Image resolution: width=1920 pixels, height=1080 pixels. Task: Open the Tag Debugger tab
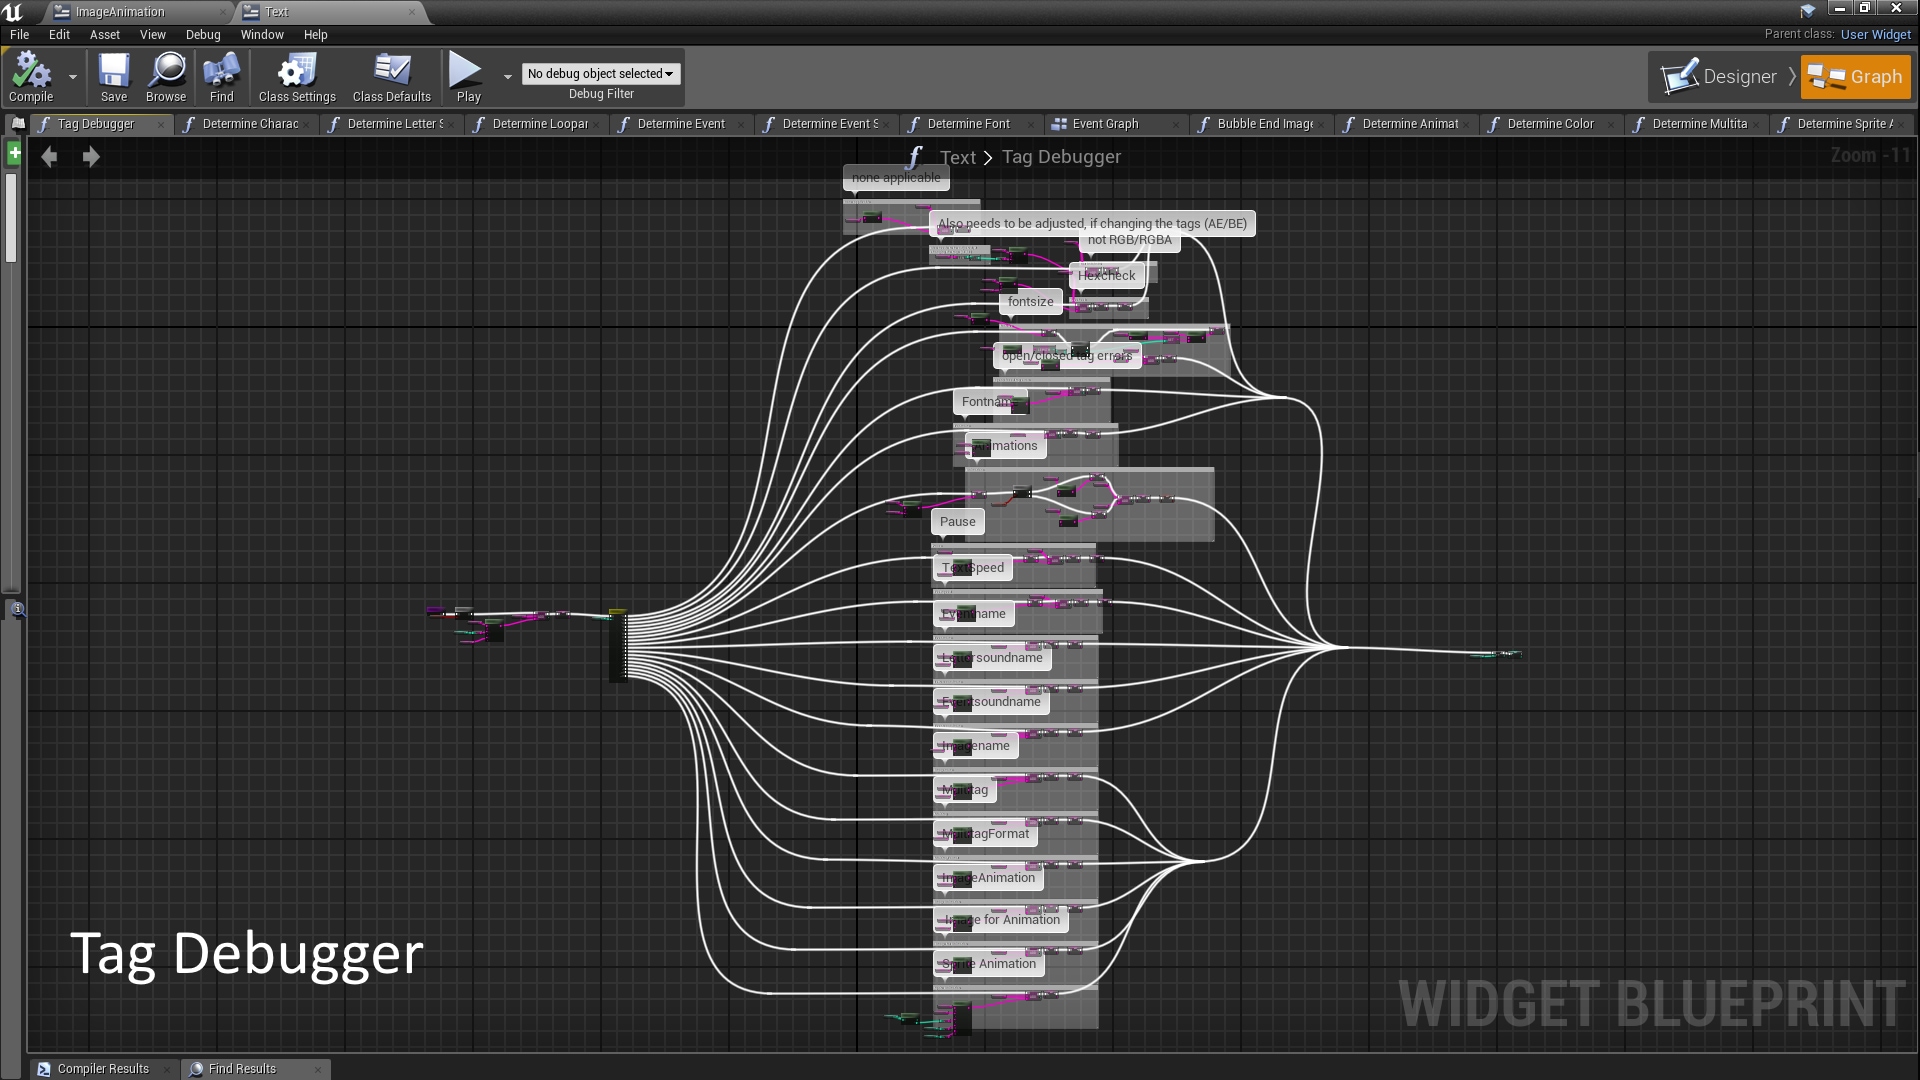tap(95, 123)
